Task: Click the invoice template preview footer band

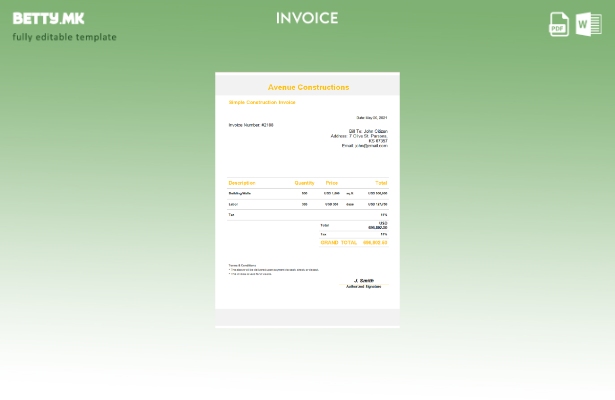Action: tap(307, 317)
